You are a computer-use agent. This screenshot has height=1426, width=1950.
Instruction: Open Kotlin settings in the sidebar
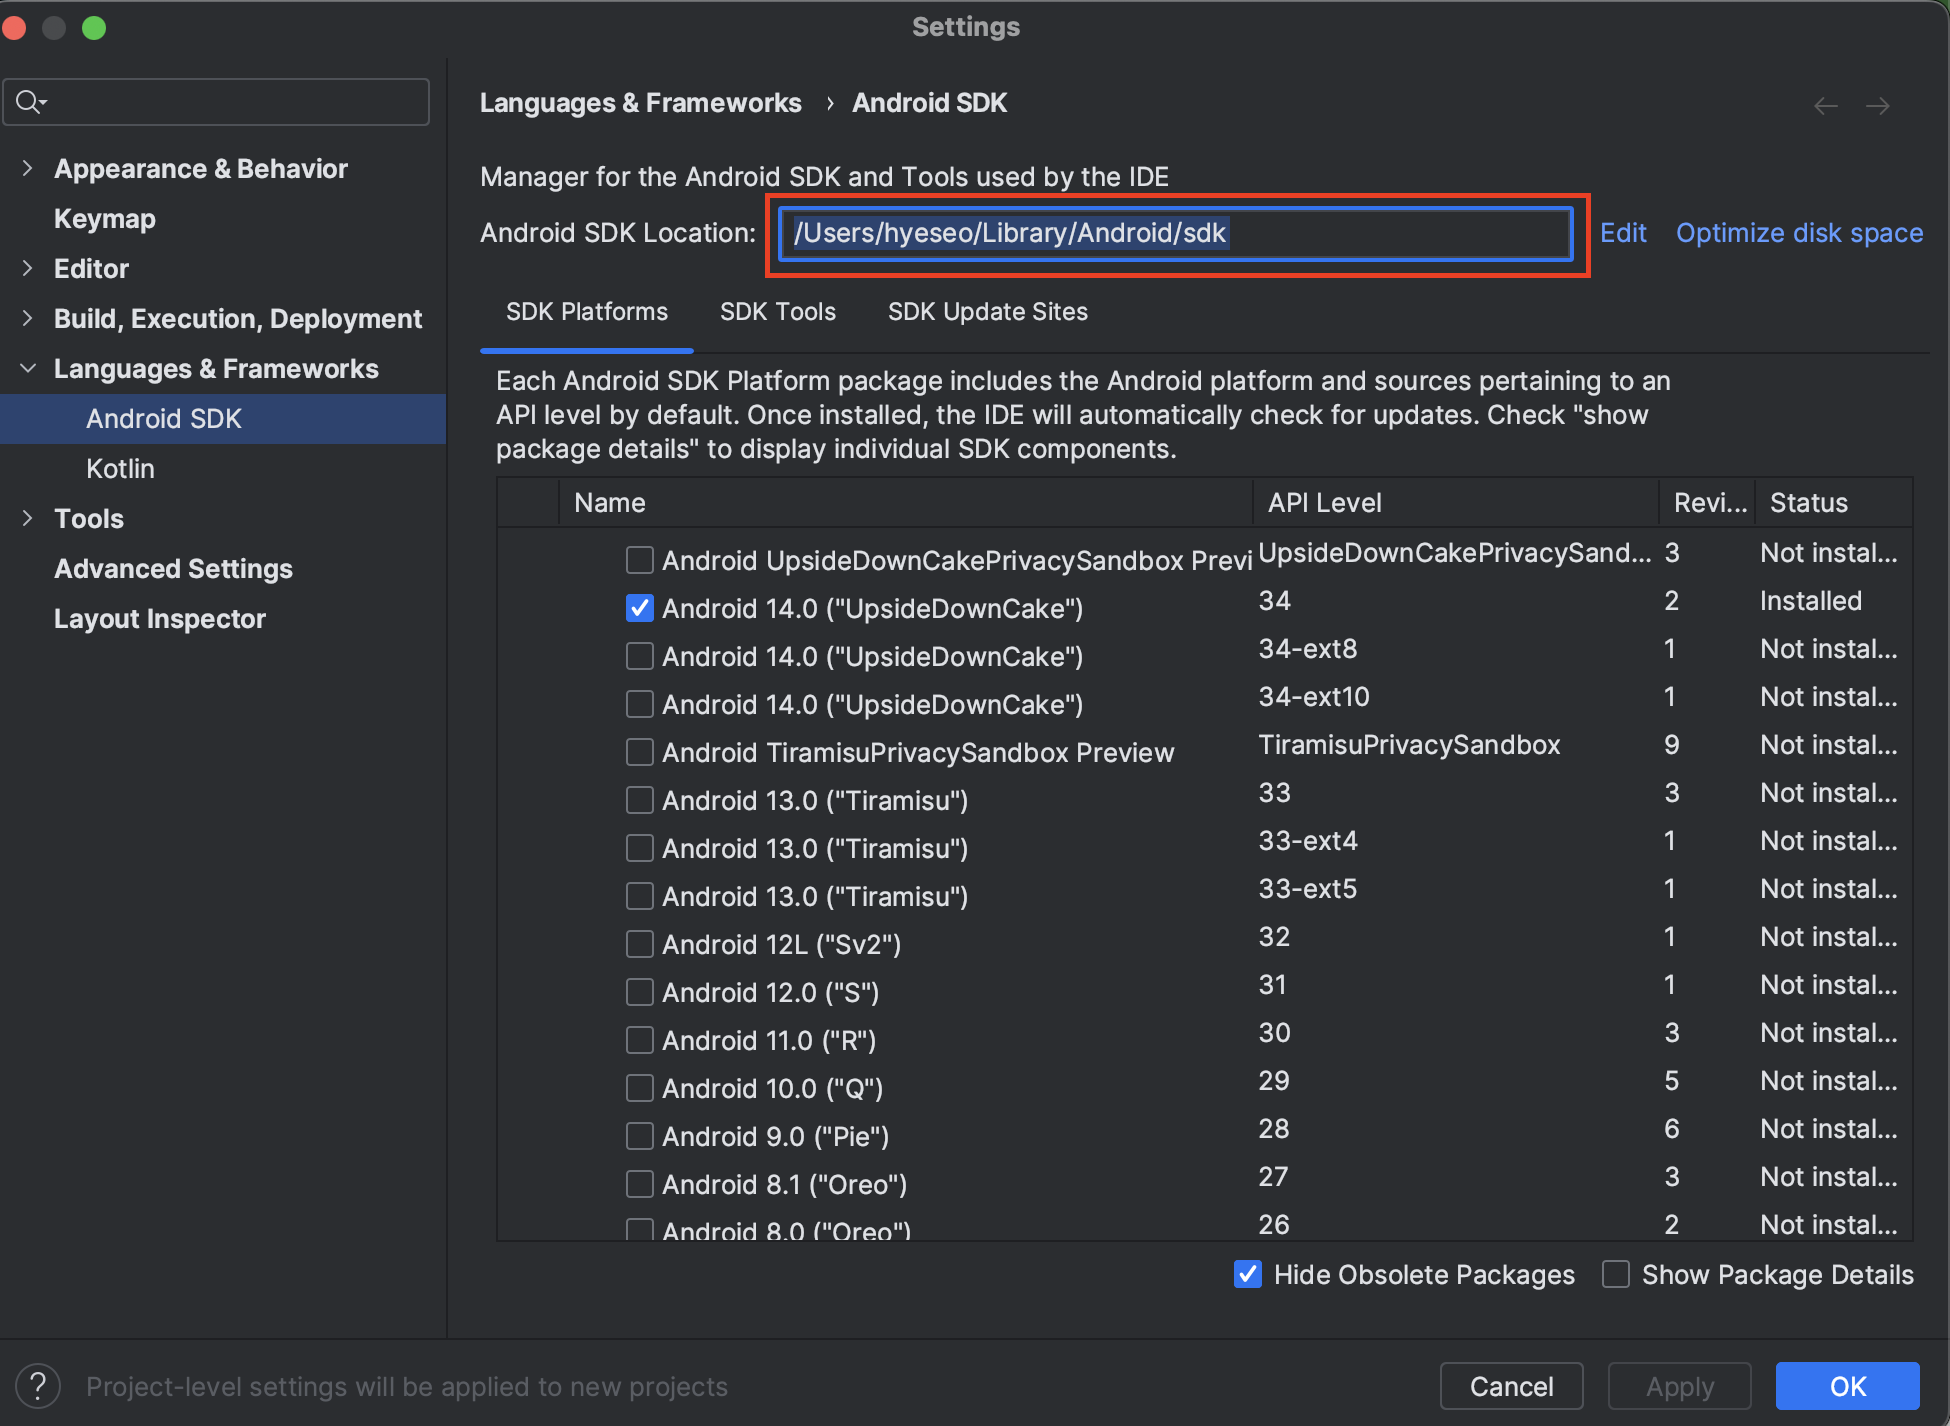[x=120, y=469]
